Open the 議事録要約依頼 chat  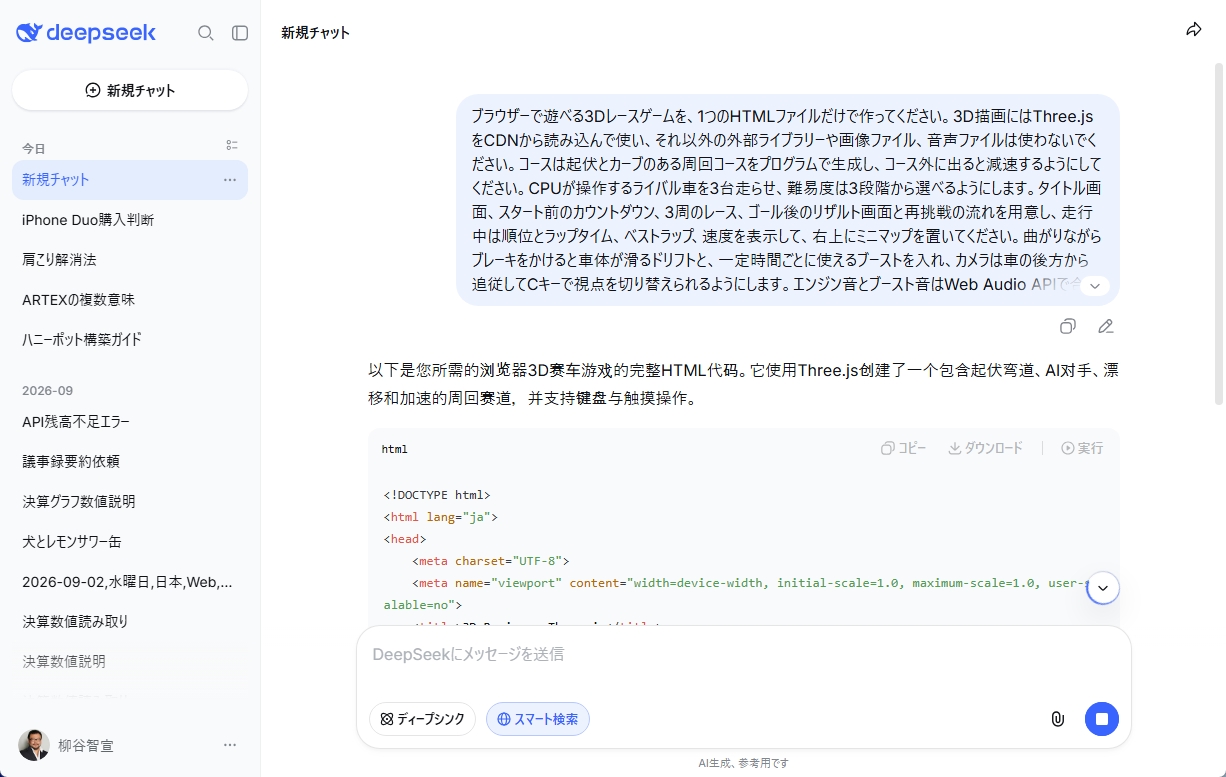point(130,462)
